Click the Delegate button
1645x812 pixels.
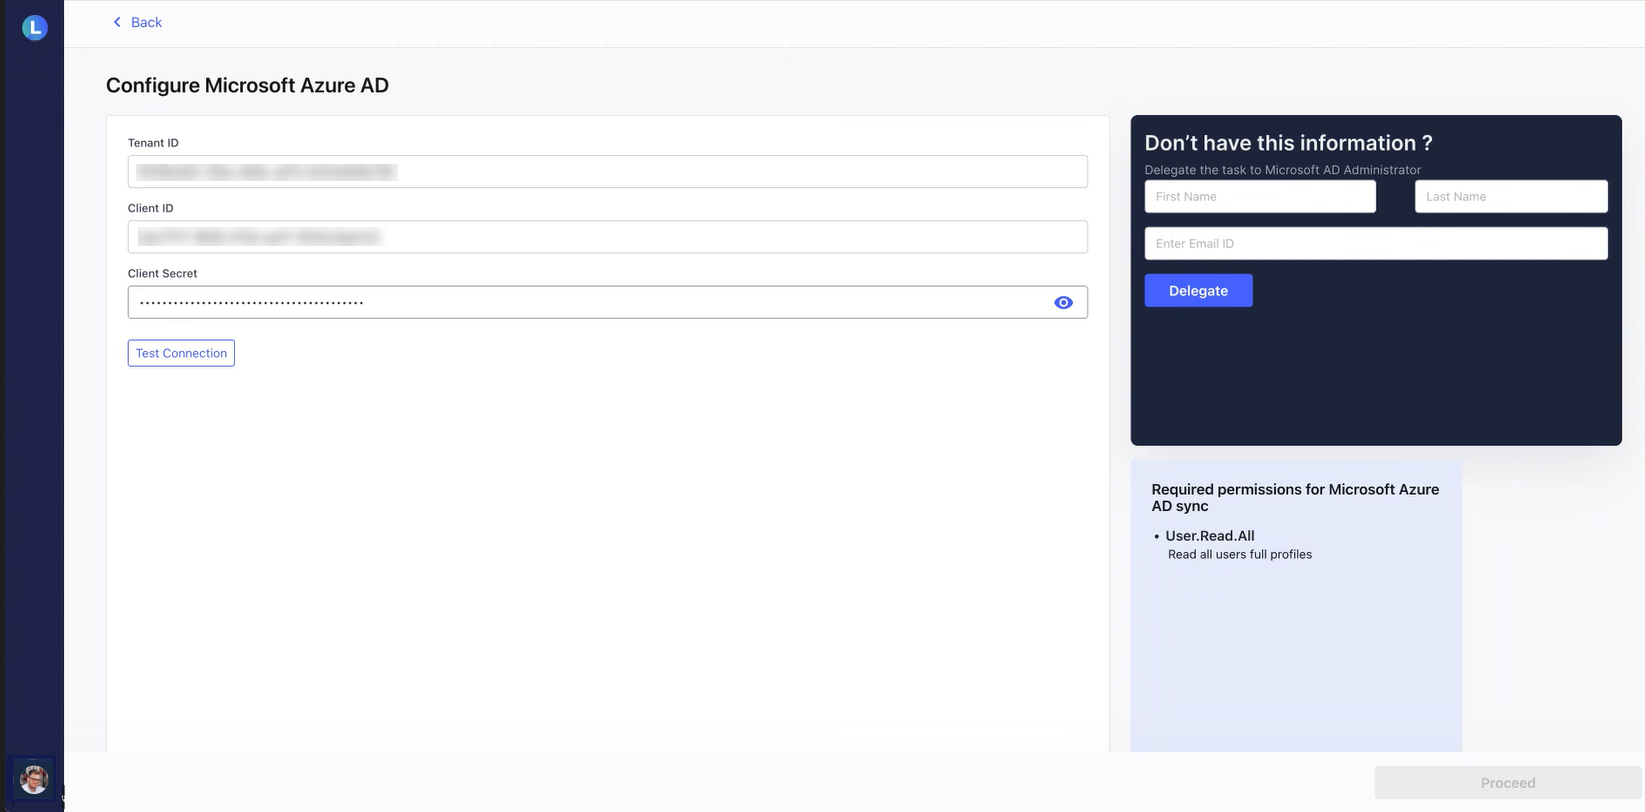pyautogui.click(x=1198, y=291)
